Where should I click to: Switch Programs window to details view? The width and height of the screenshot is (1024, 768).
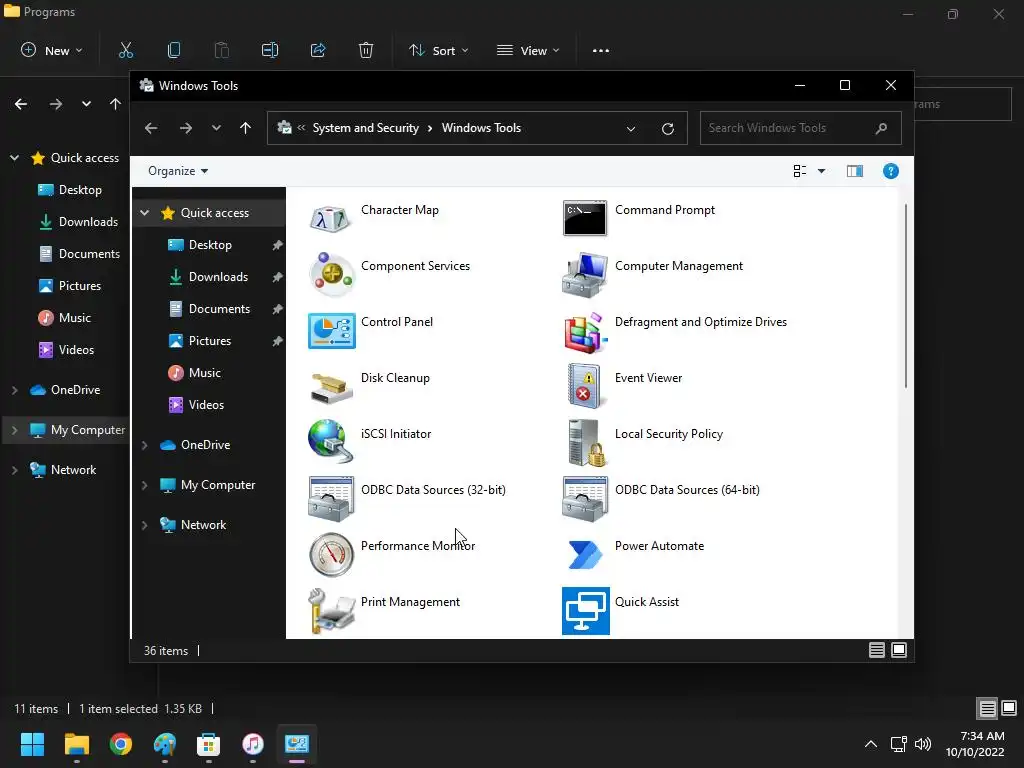click(x=987, y=708)
